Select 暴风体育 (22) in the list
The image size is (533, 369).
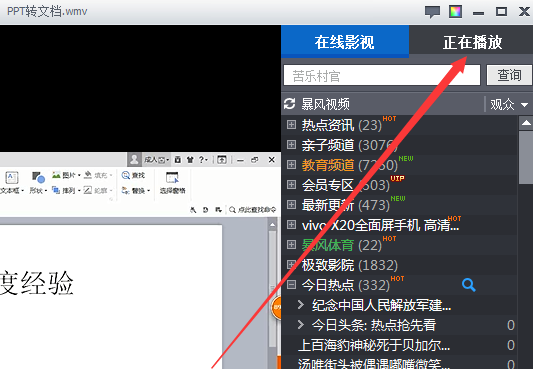coord(342,245)
